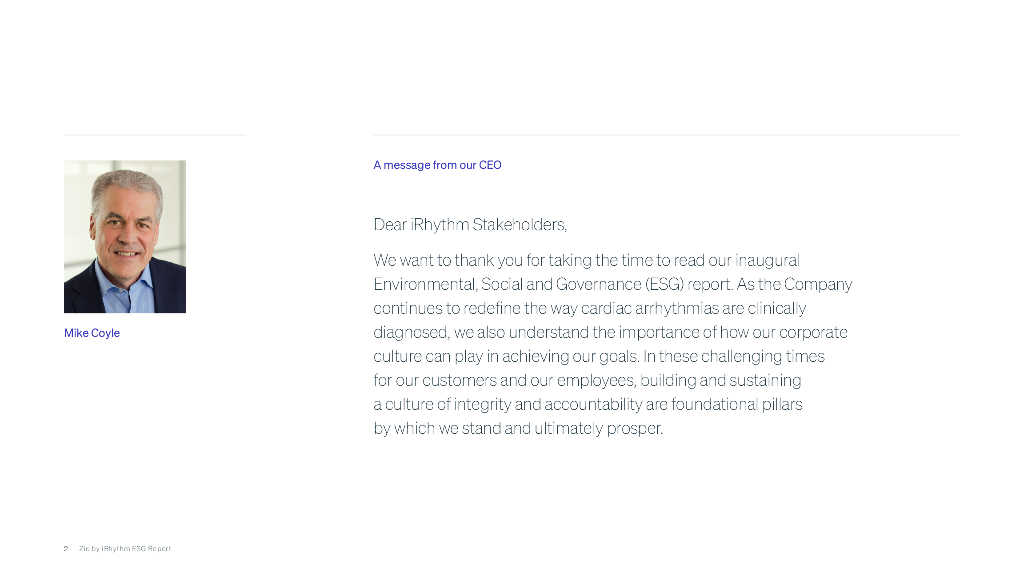Click the horizontal rule above the message heading
This screenshot has width=1024, height=576.
pyautogui.click(x=666, y=135)
